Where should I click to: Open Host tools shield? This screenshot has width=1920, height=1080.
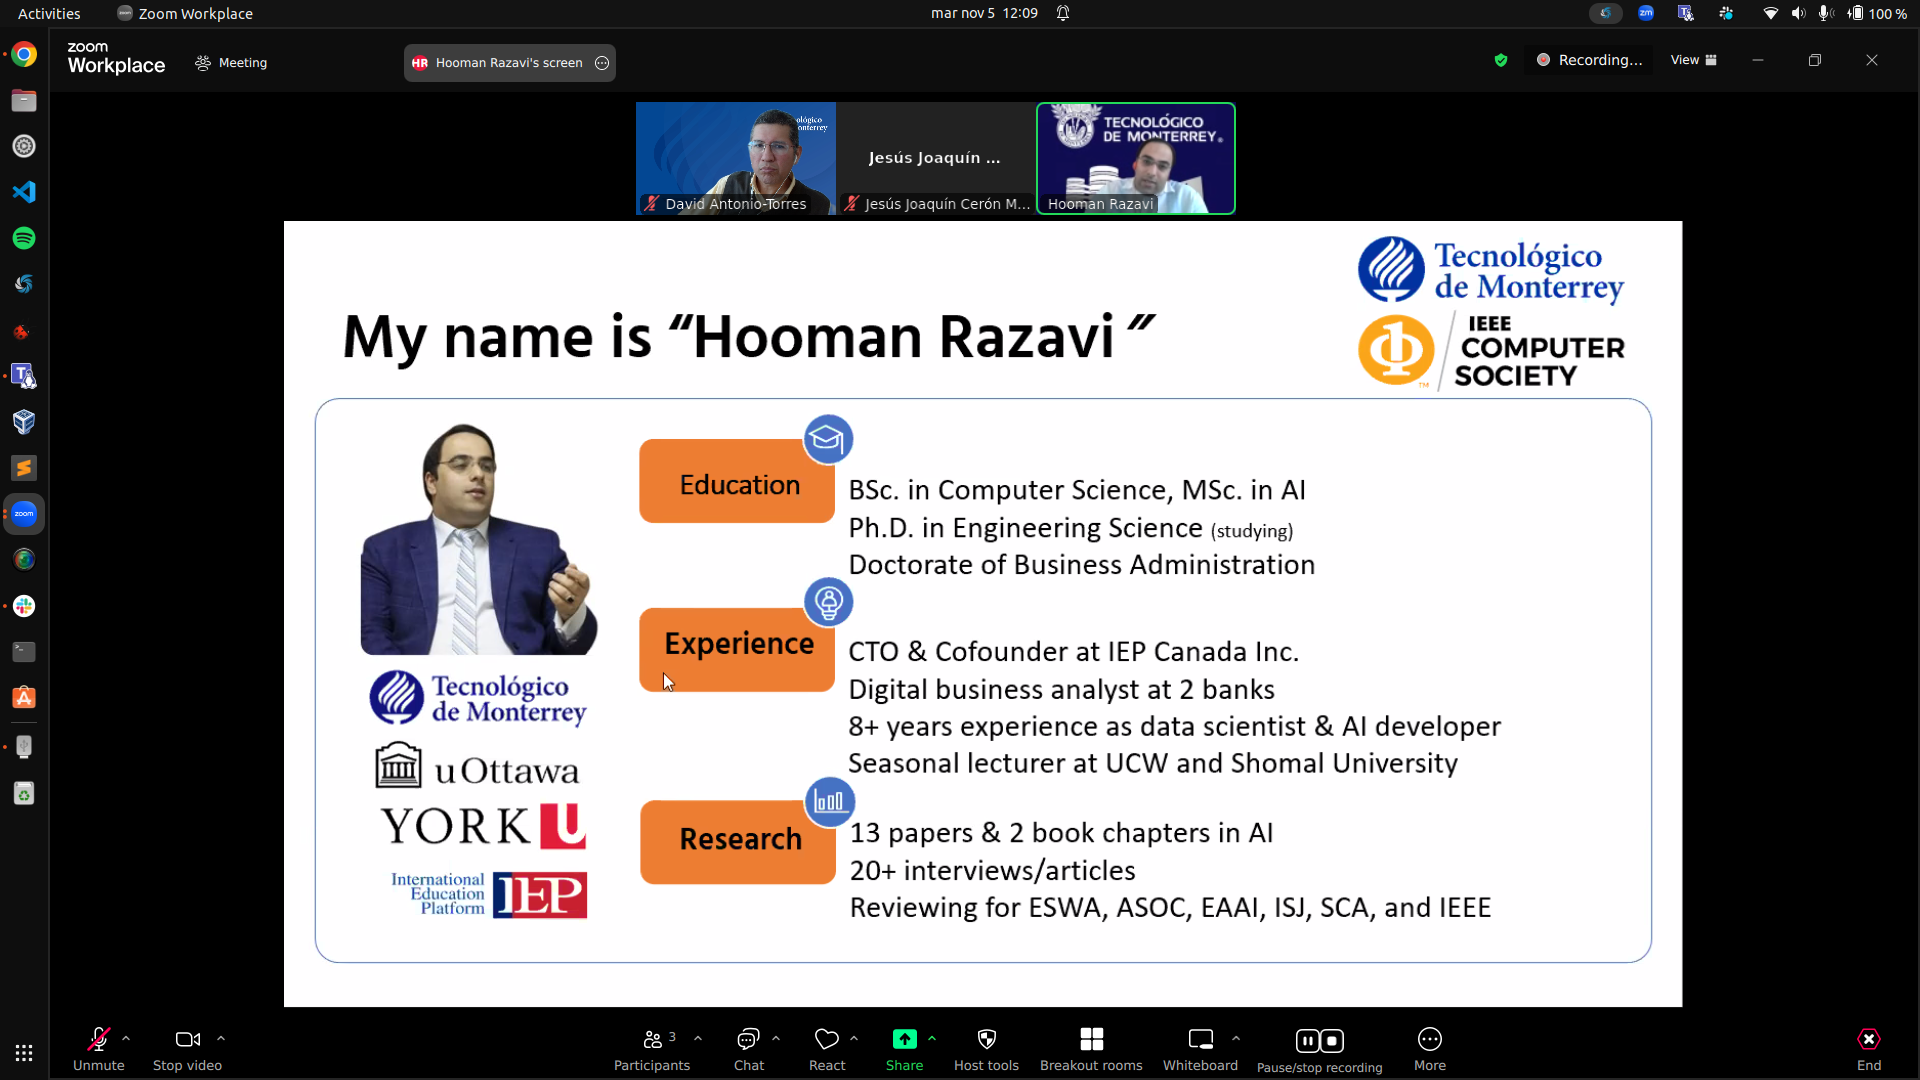pyautogui.click(x=986, y=1049)
